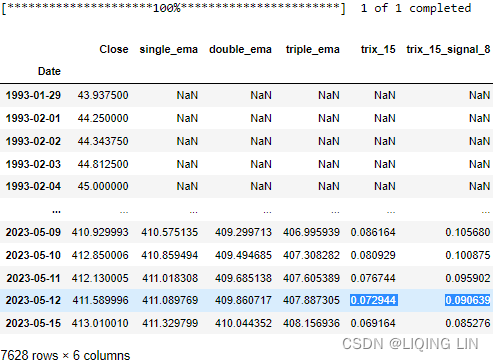Select the 1993-02-04 date row label
Screen dimensions: 493x361
pyautogui.click(x=33, y=186)
